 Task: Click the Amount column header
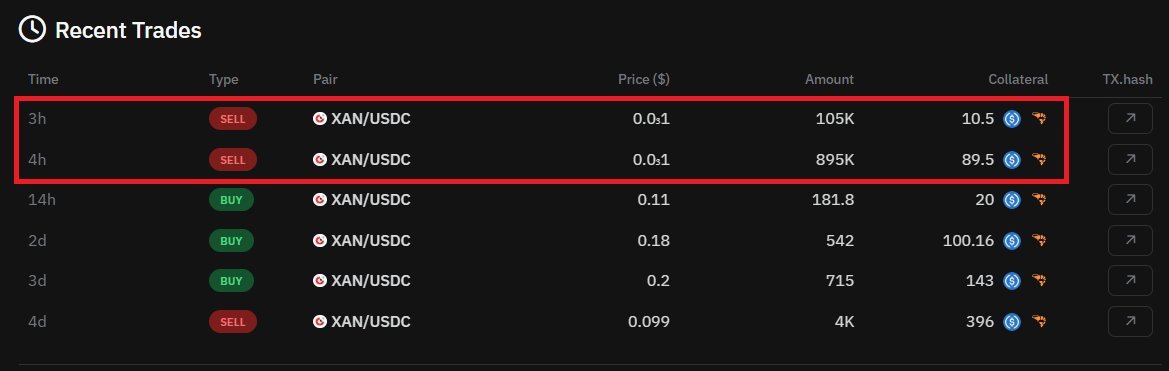tap(829, 80)
